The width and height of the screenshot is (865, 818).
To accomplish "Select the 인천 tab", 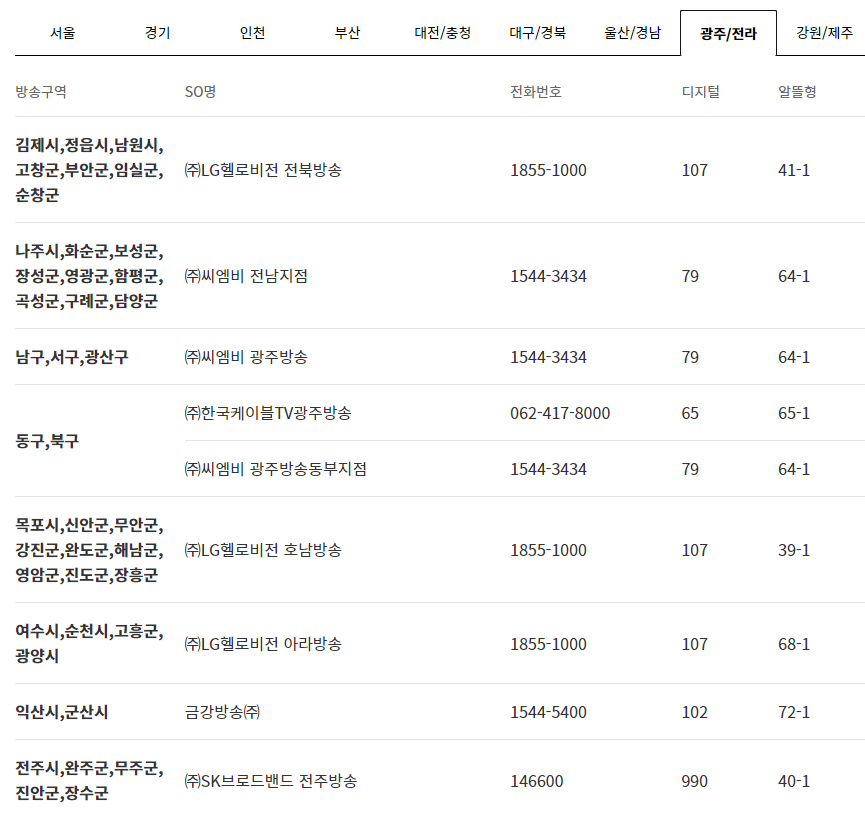I will point(252,33).
